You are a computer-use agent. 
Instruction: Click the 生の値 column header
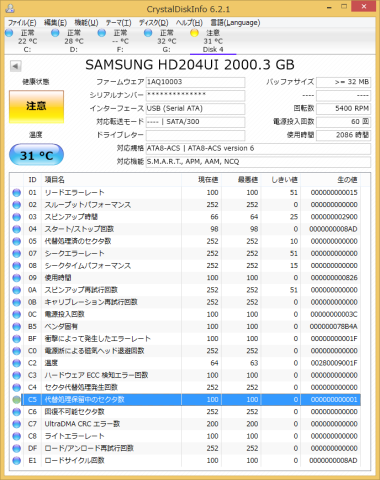[x=330, y=180]
